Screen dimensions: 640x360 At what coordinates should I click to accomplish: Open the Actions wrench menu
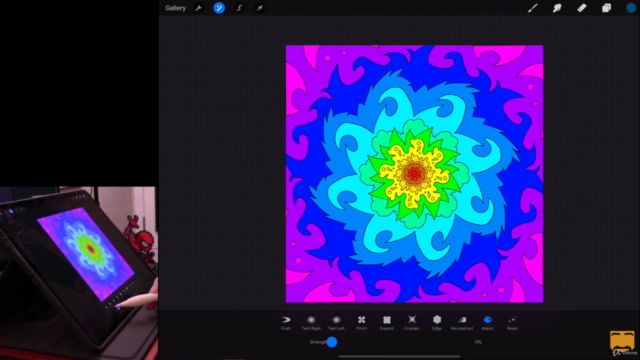(x=199, y=8)
